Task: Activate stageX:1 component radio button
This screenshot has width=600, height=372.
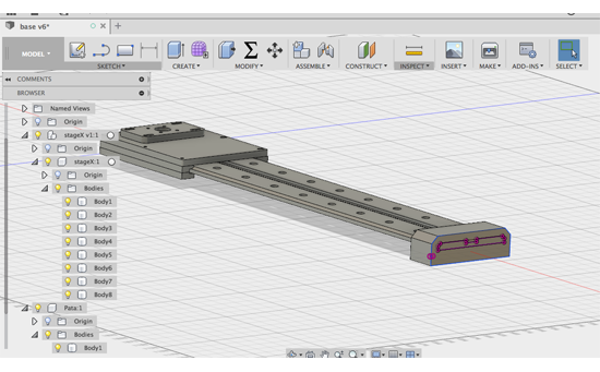Action: [x=111, y=162]
